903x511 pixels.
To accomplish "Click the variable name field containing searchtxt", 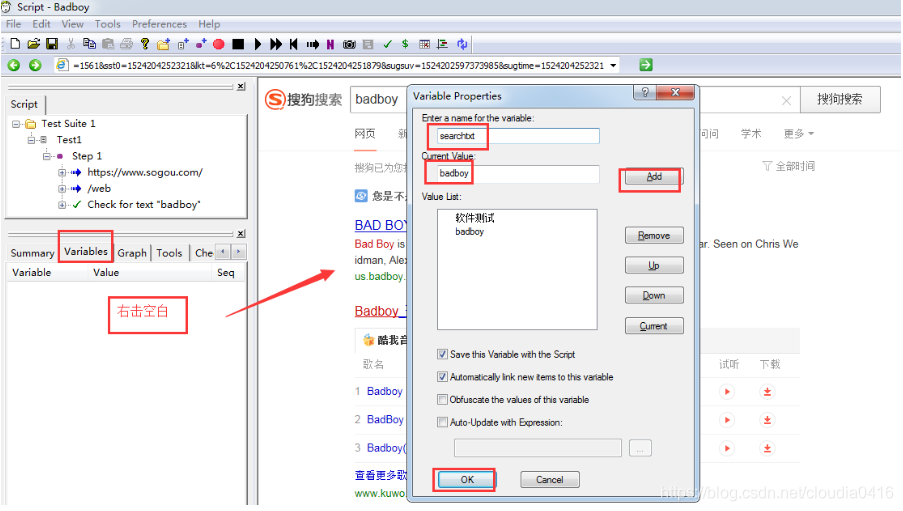I will 517,136.
